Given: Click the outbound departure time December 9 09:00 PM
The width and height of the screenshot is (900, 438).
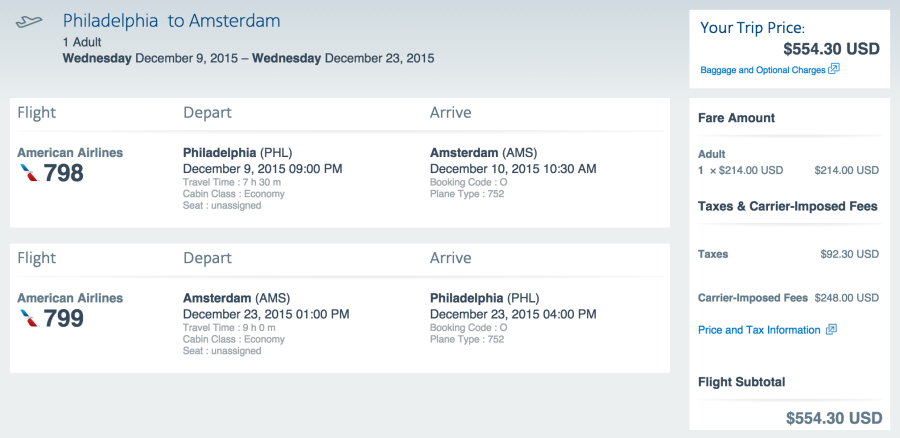Looking at the screenshot, I should point(262,169).
